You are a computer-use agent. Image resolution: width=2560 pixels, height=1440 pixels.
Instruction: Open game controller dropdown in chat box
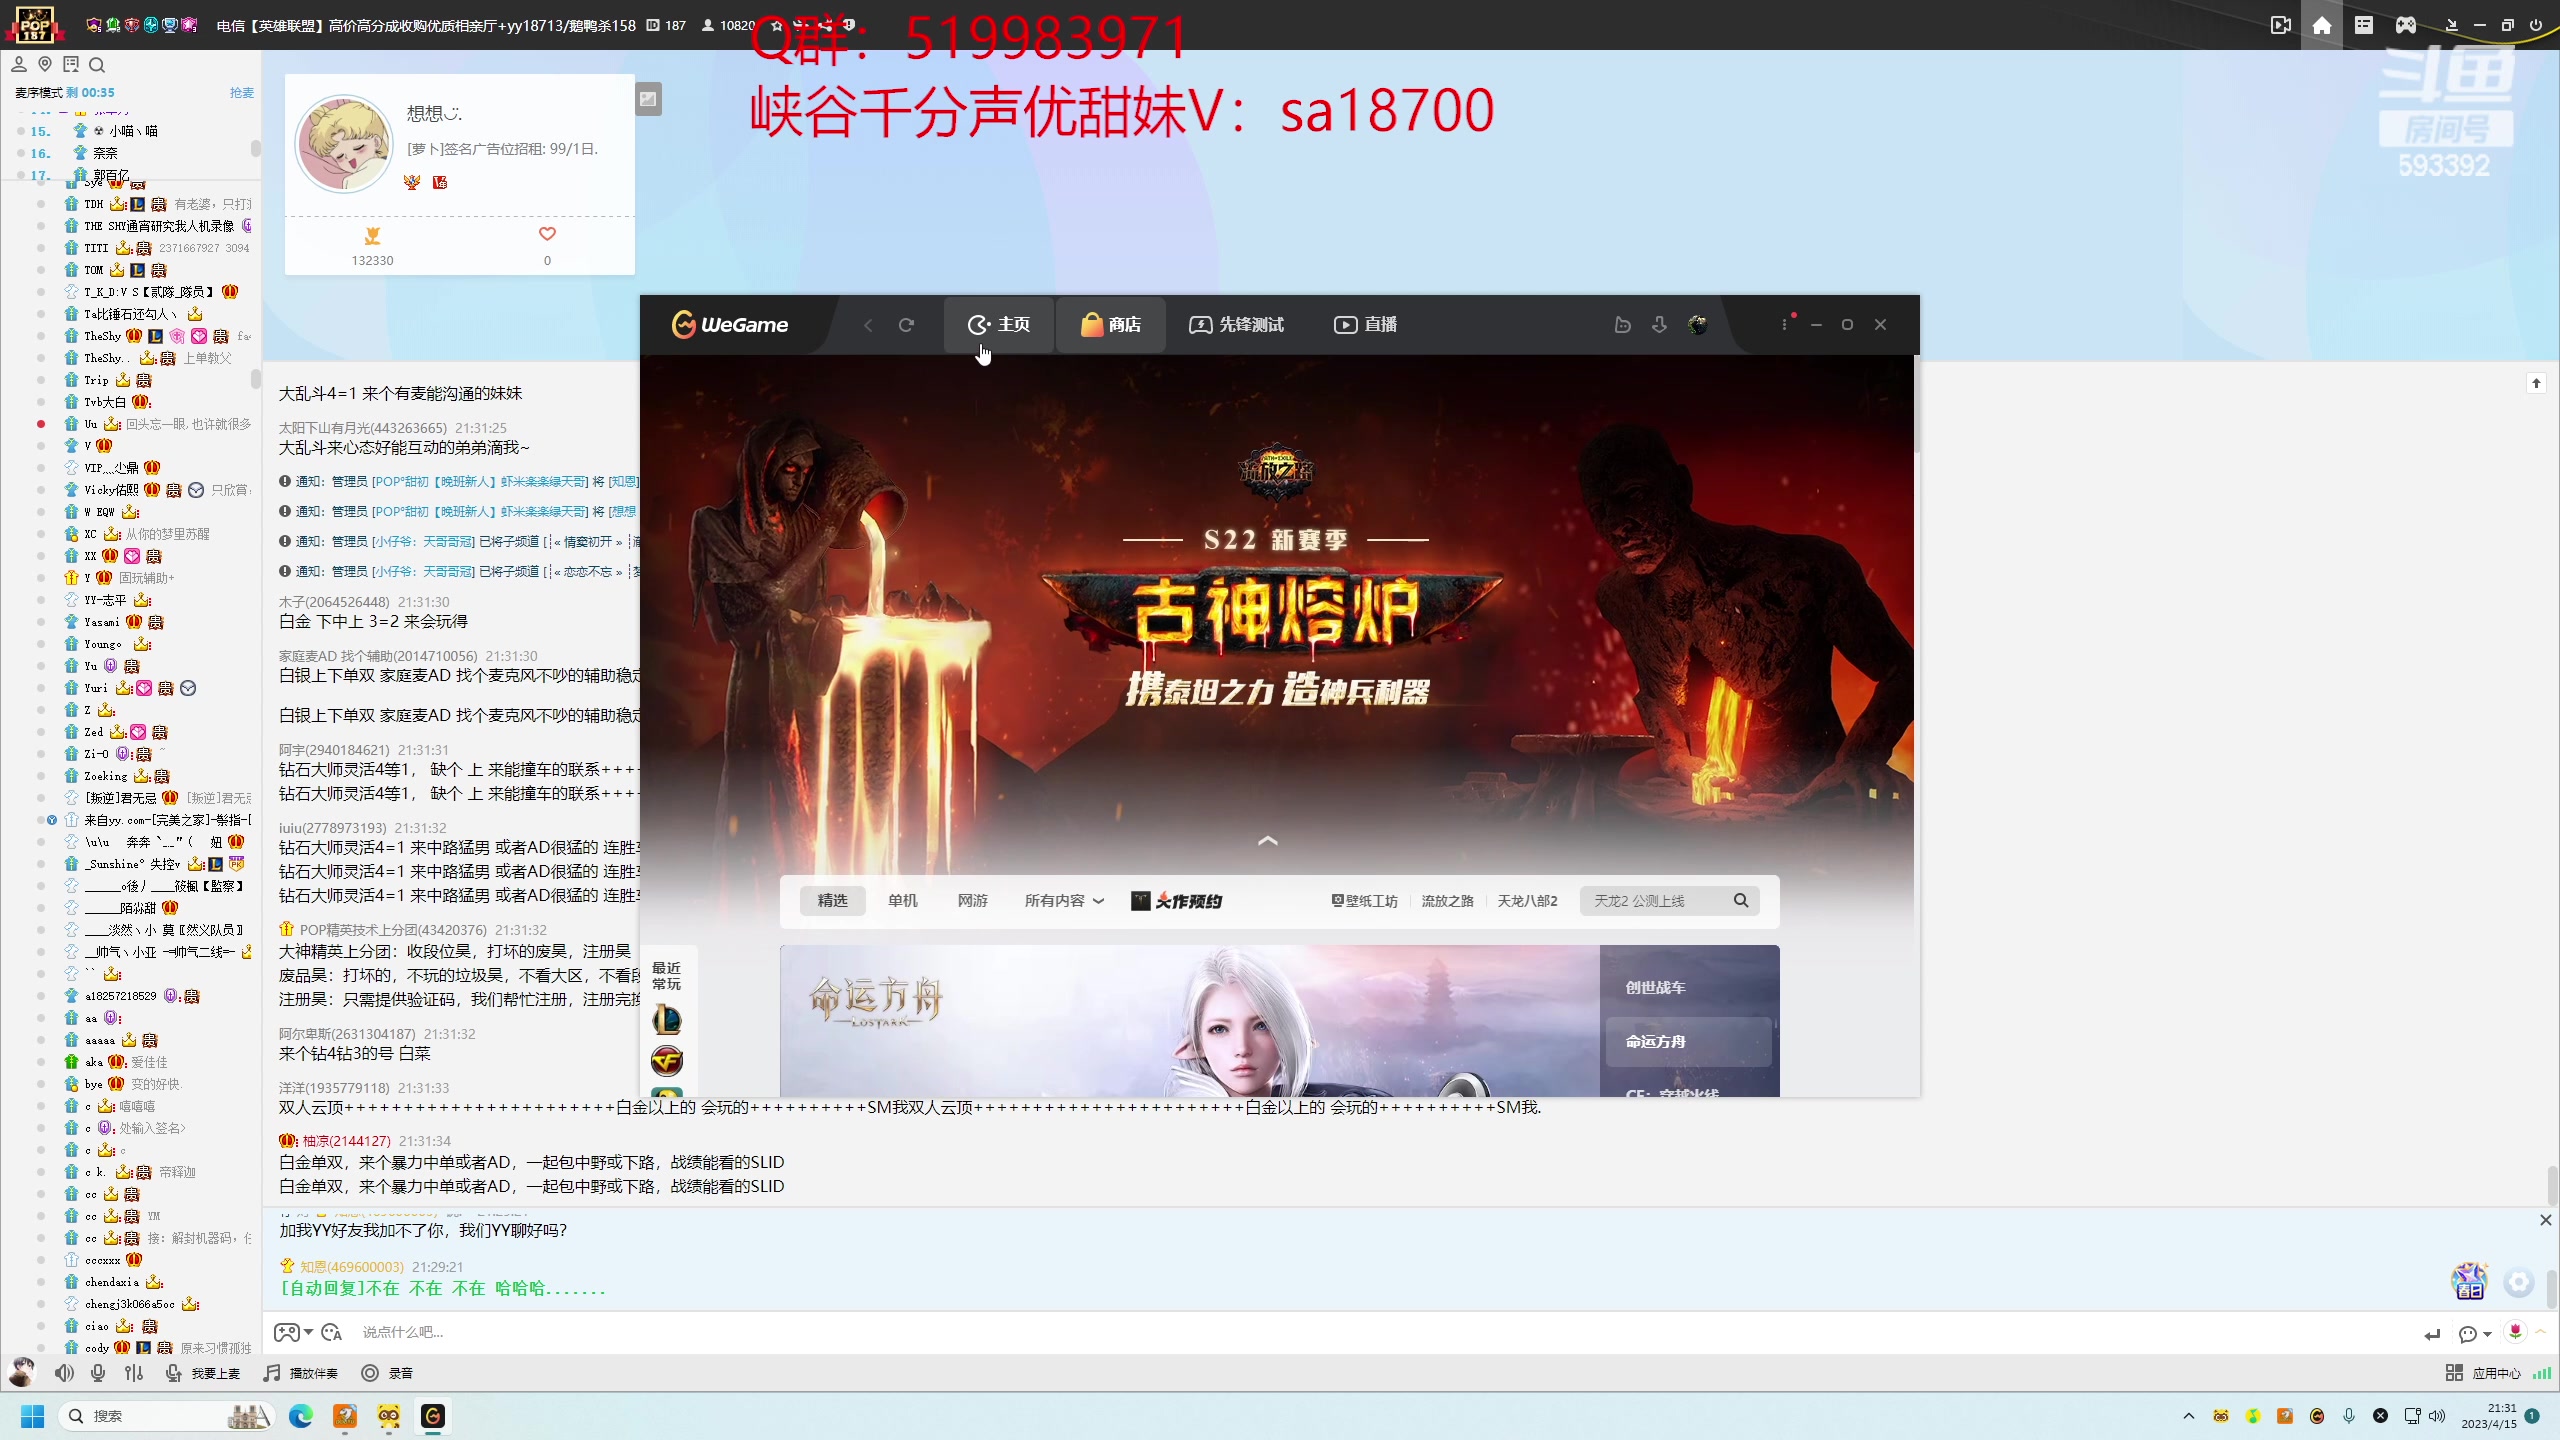click(294, 1332)
